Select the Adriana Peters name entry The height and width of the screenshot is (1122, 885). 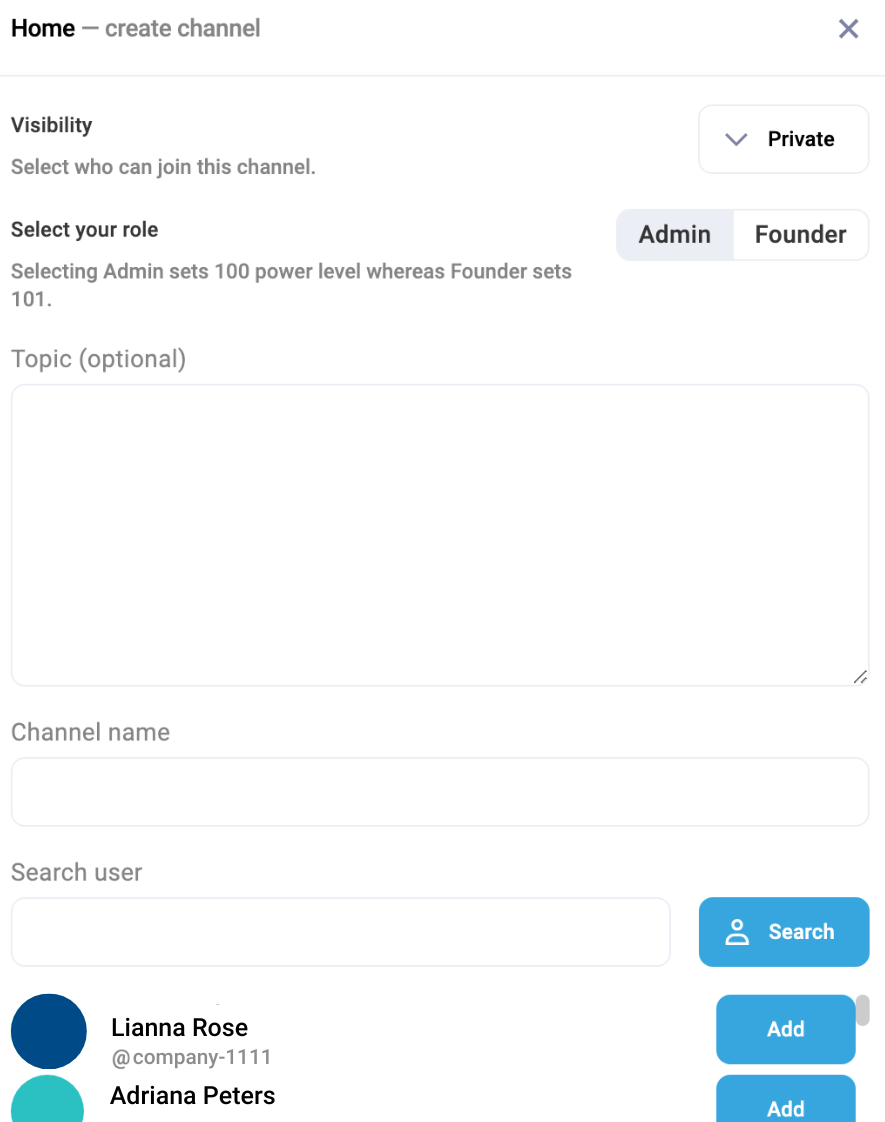(192, 1095)
